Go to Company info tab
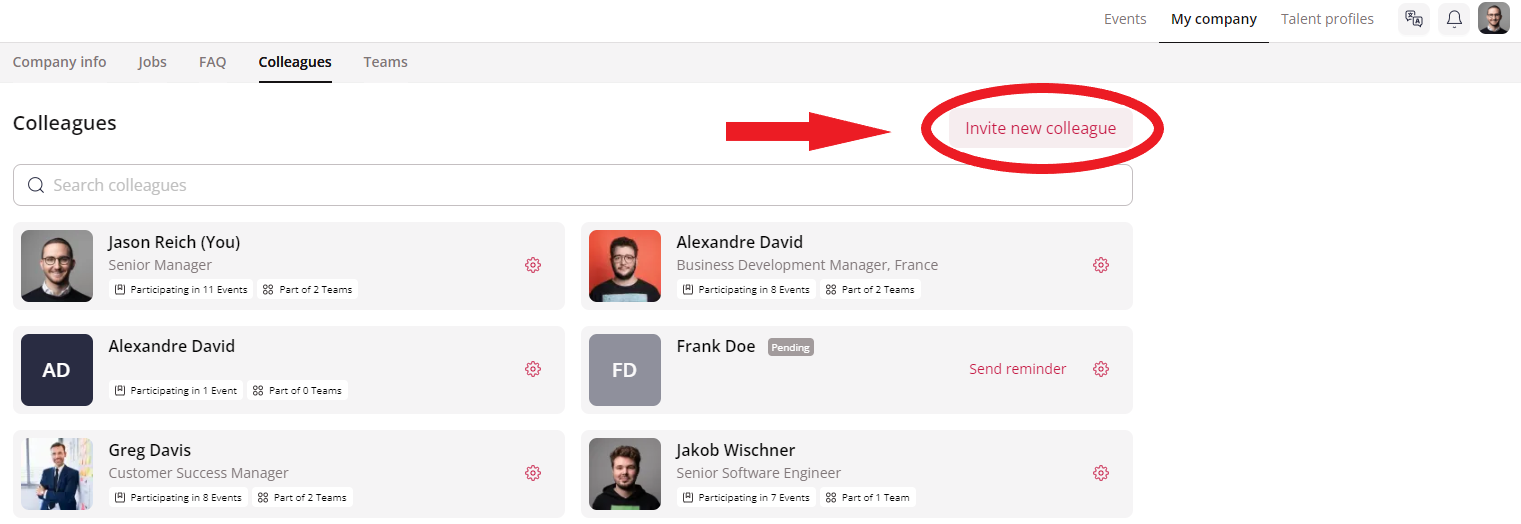The width and height of the screenshot is (1521, 524). click(x=59, y=62)
